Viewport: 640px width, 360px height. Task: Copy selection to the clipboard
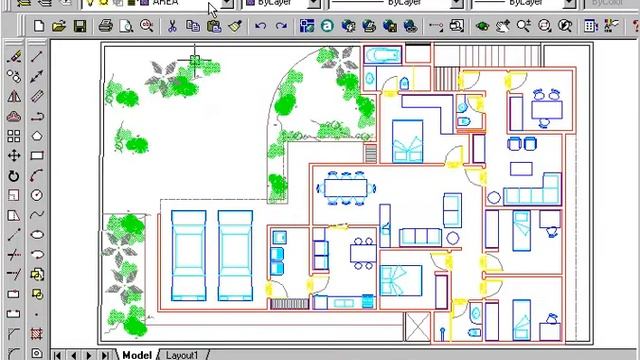[x=193, y=26]
